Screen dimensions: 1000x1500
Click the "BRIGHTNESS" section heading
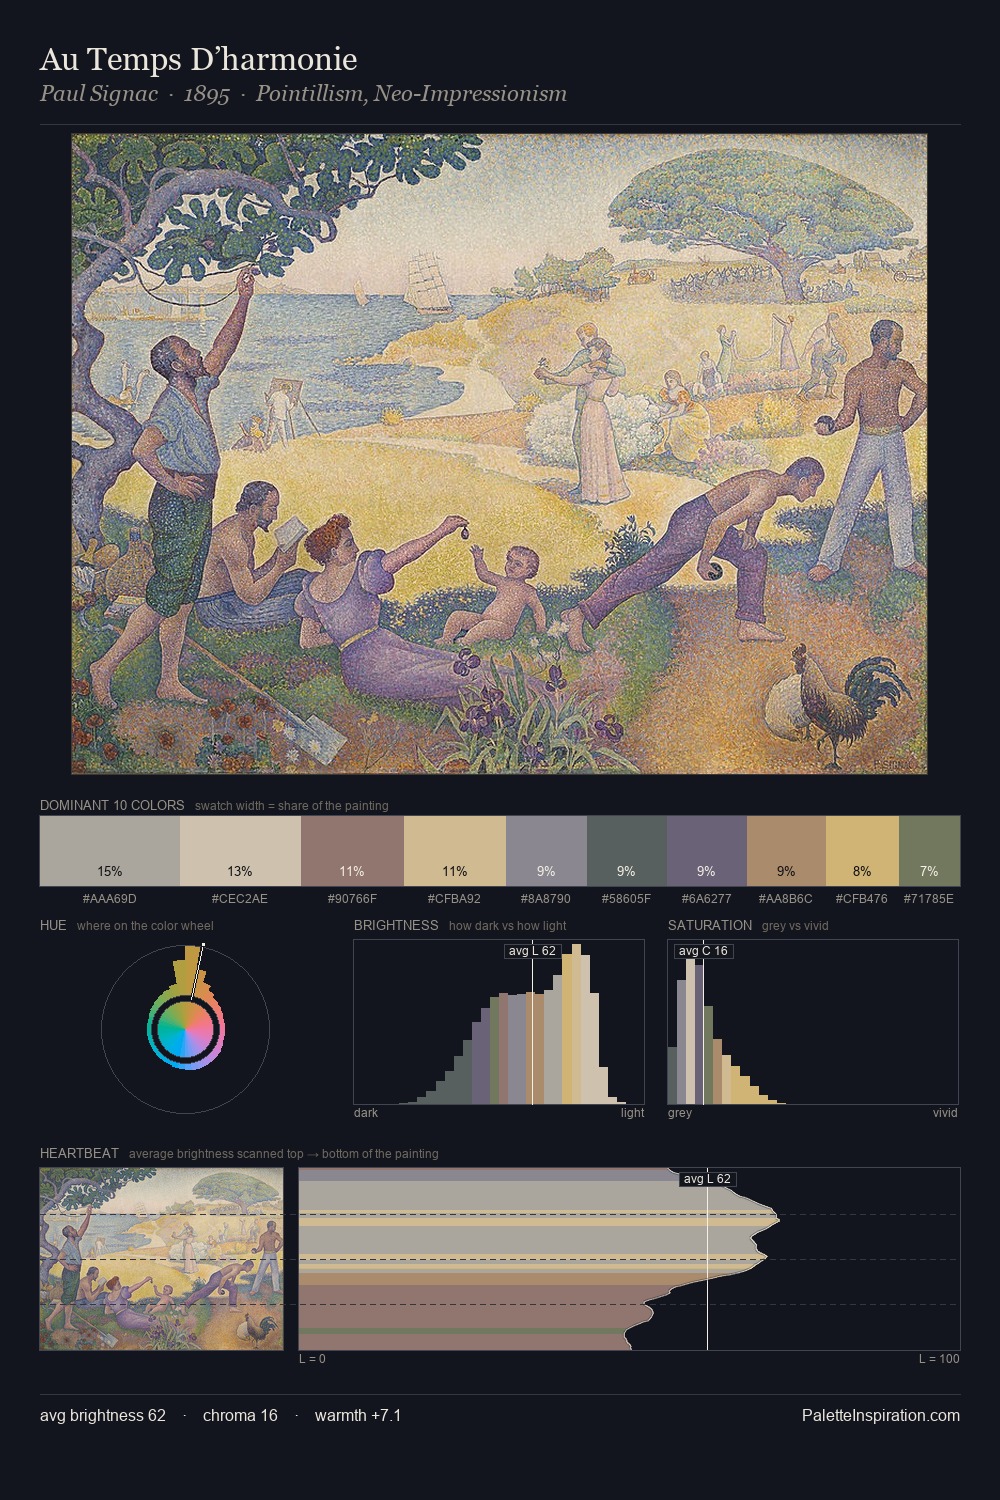[396, 925]
